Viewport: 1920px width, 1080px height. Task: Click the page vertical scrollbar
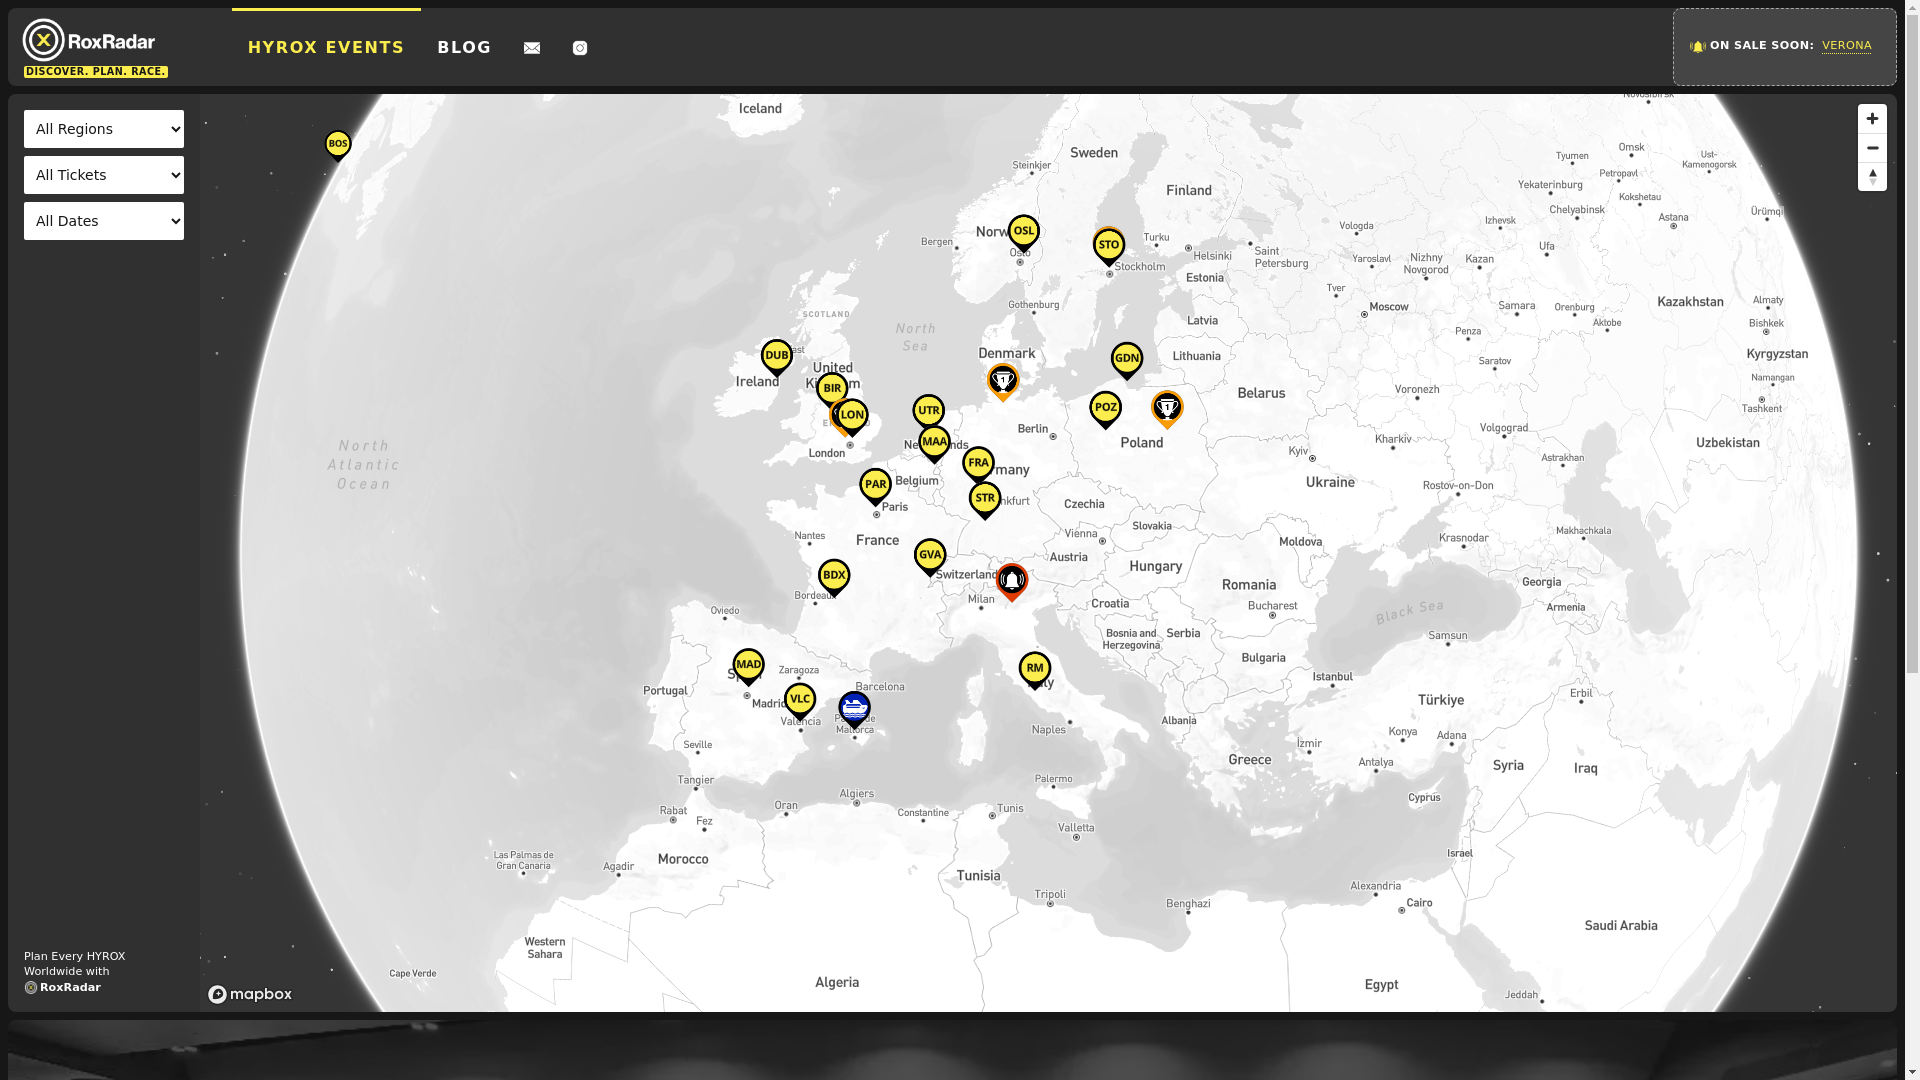click(x=1912, y=540)
